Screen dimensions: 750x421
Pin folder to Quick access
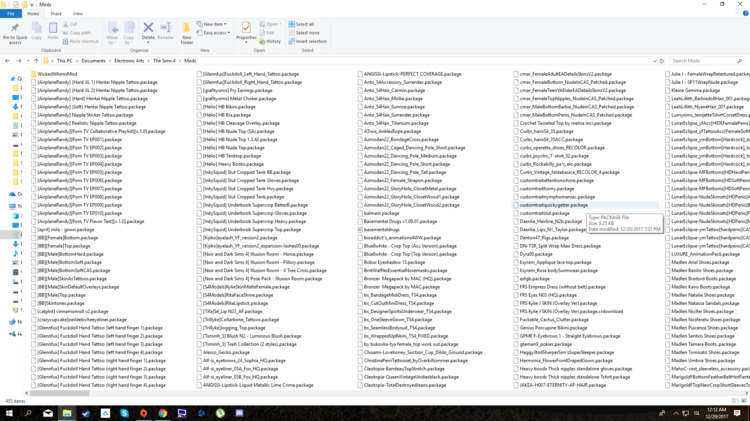tap(15, 33)
